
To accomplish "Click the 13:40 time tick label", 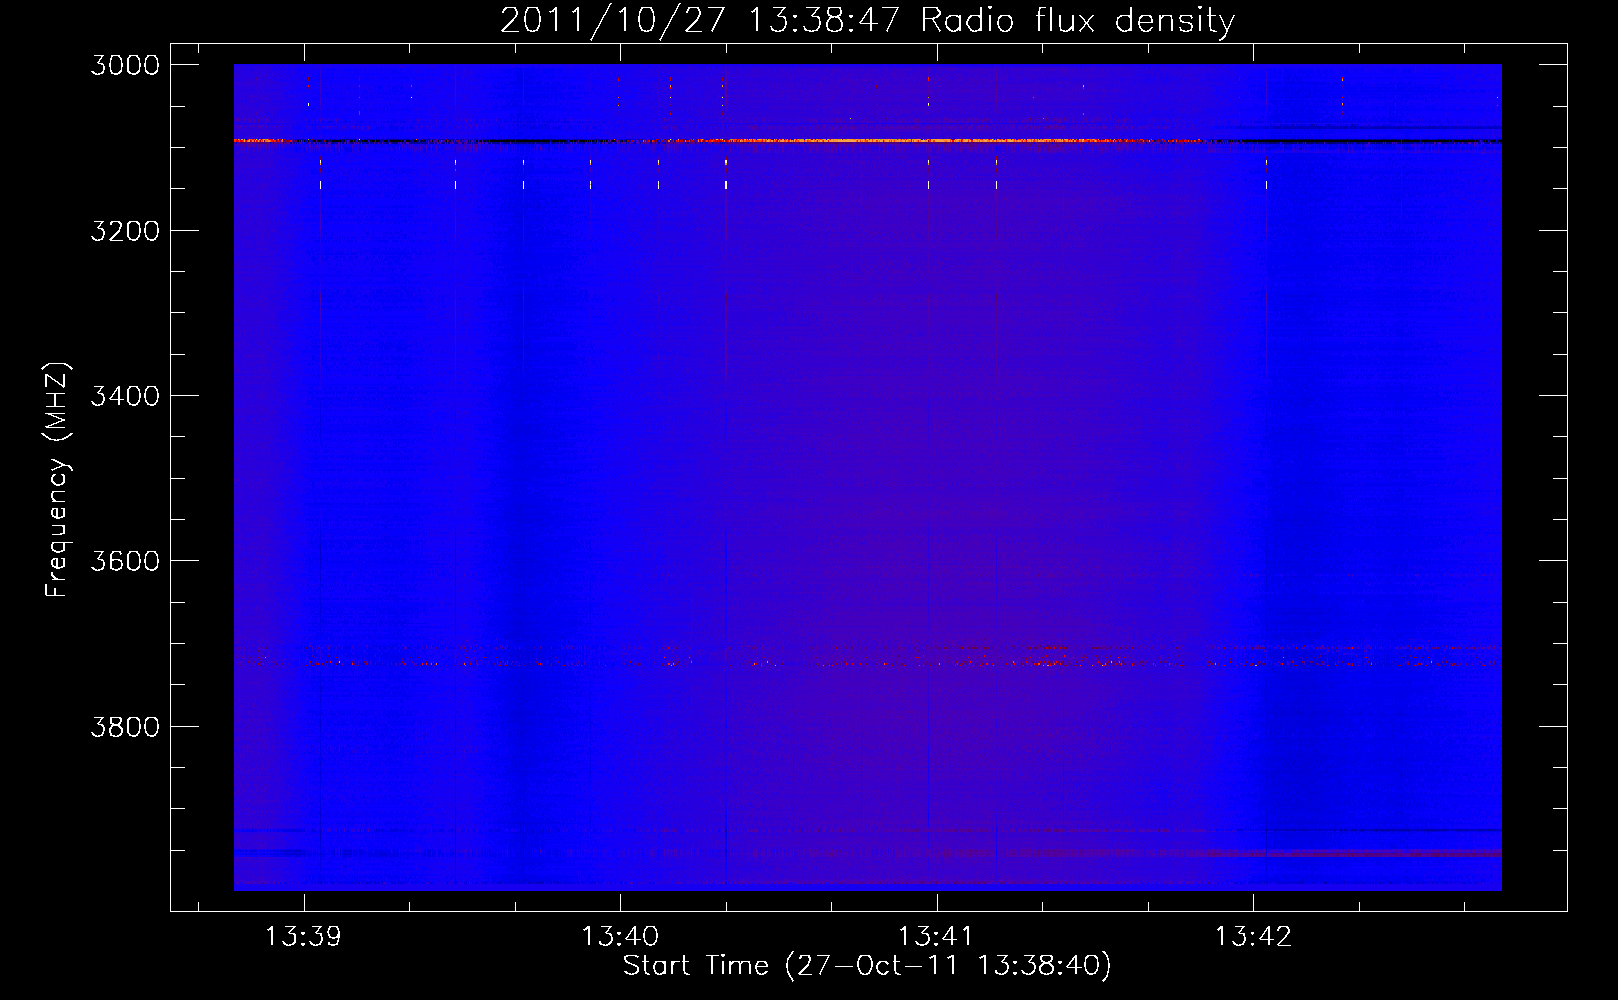I will coord(620,937).
